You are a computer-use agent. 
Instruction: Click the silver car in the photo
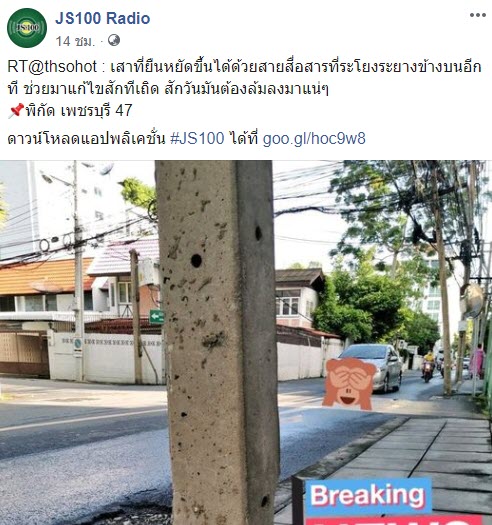coord(374,367)
